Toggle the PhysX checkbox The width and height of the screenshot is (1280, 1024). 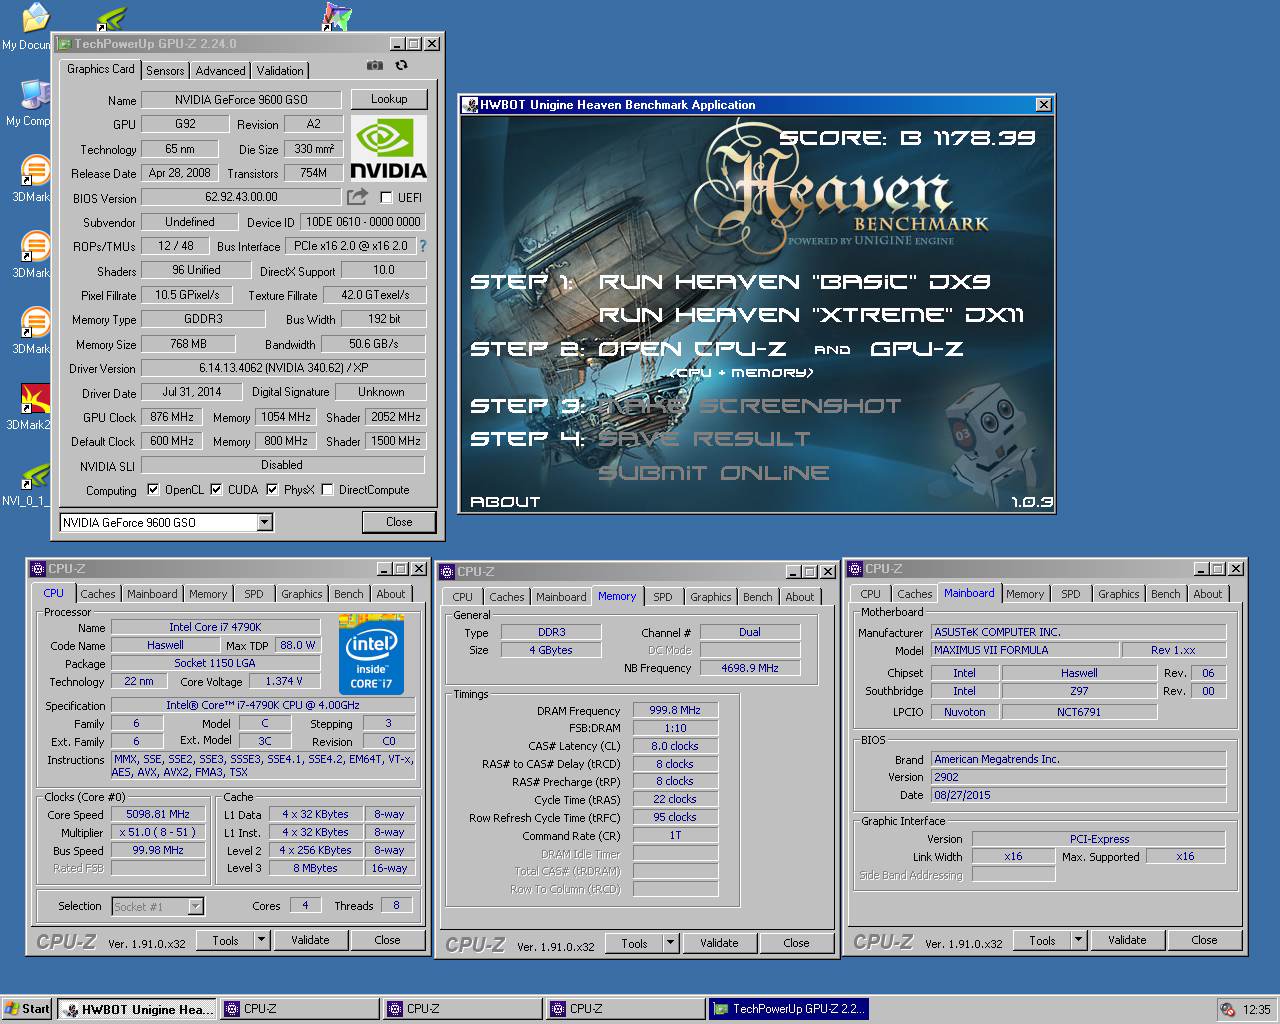pyautogui.click(x=272, y=490)
